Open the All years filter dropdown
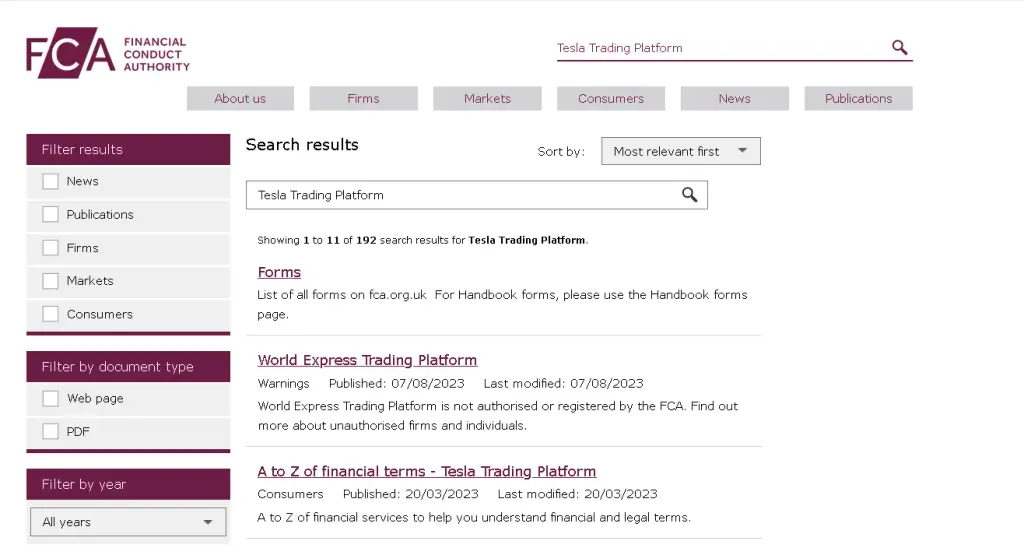Image resolution: width=1024 pixels, height=548 pixels. [128, 522]
